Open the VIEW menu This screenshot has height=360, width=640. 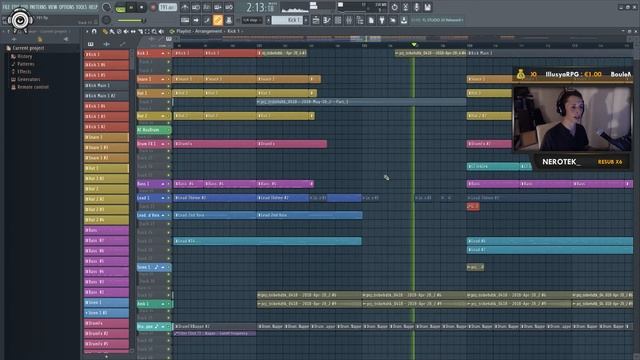pos(53,7)
